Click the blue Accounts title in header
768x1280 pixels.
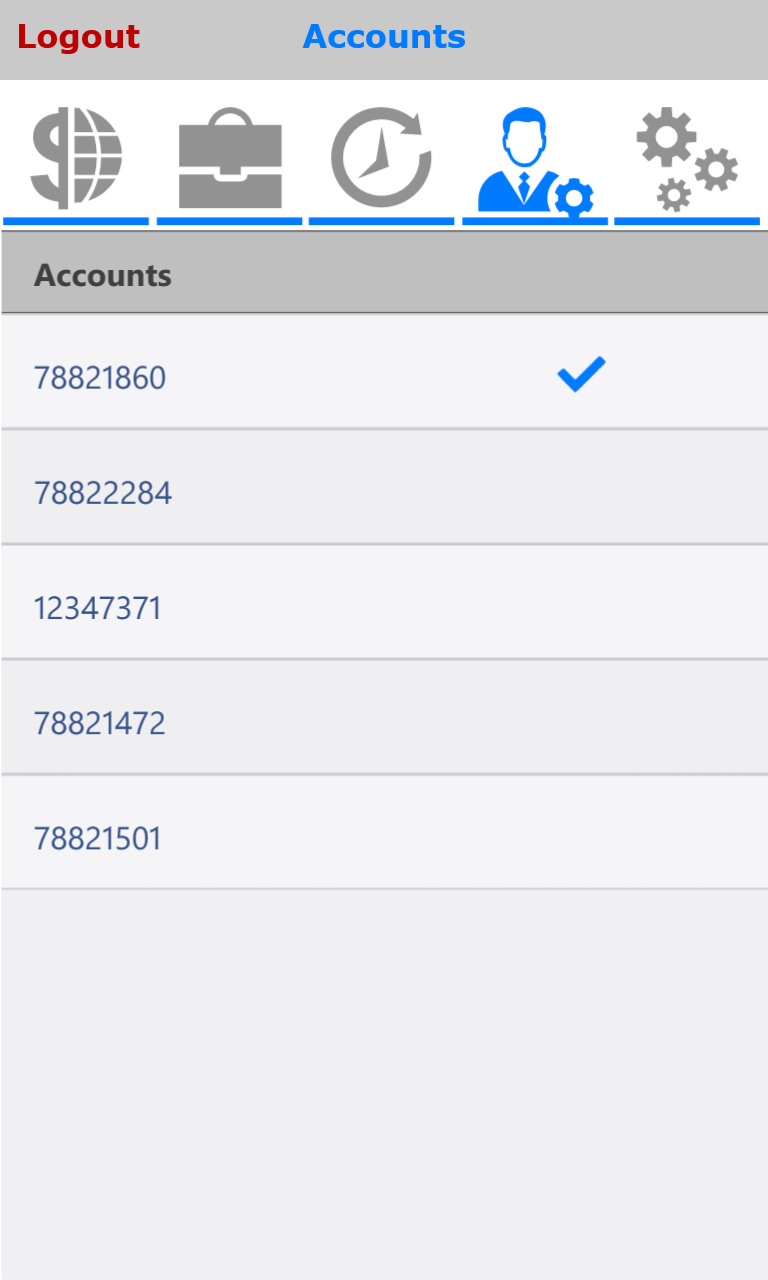click(x=384, y=37)
